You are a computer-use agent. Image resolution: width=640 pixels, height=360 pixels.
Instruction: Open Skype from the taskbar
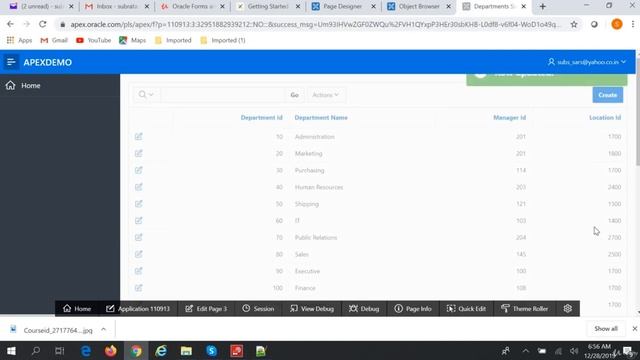[211, 351]
